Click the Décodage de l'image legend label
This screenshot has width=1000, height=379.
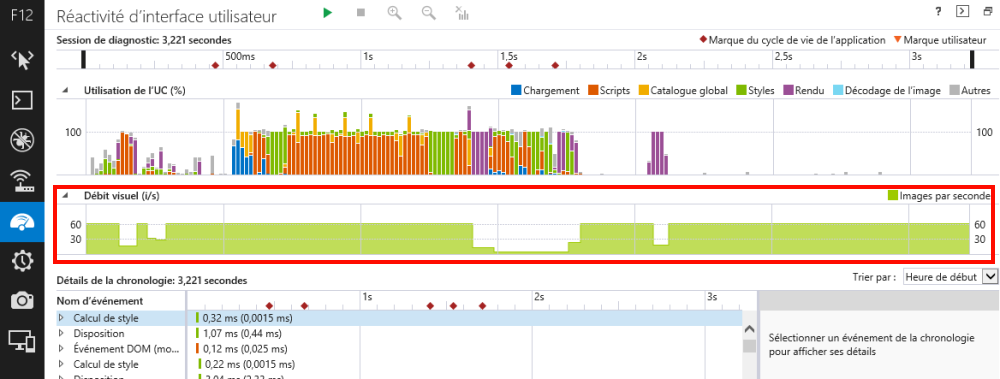pos(893,91)
